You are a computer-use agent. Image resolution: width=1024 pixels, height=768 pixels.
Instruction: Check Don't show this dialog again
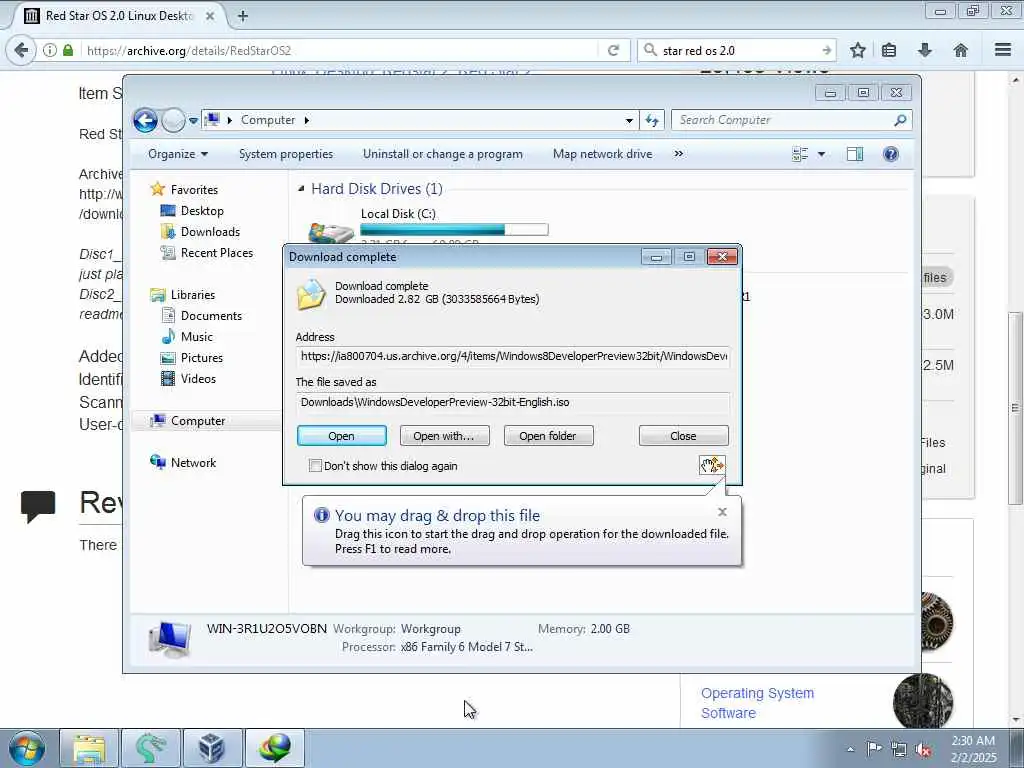pos(315,466)
